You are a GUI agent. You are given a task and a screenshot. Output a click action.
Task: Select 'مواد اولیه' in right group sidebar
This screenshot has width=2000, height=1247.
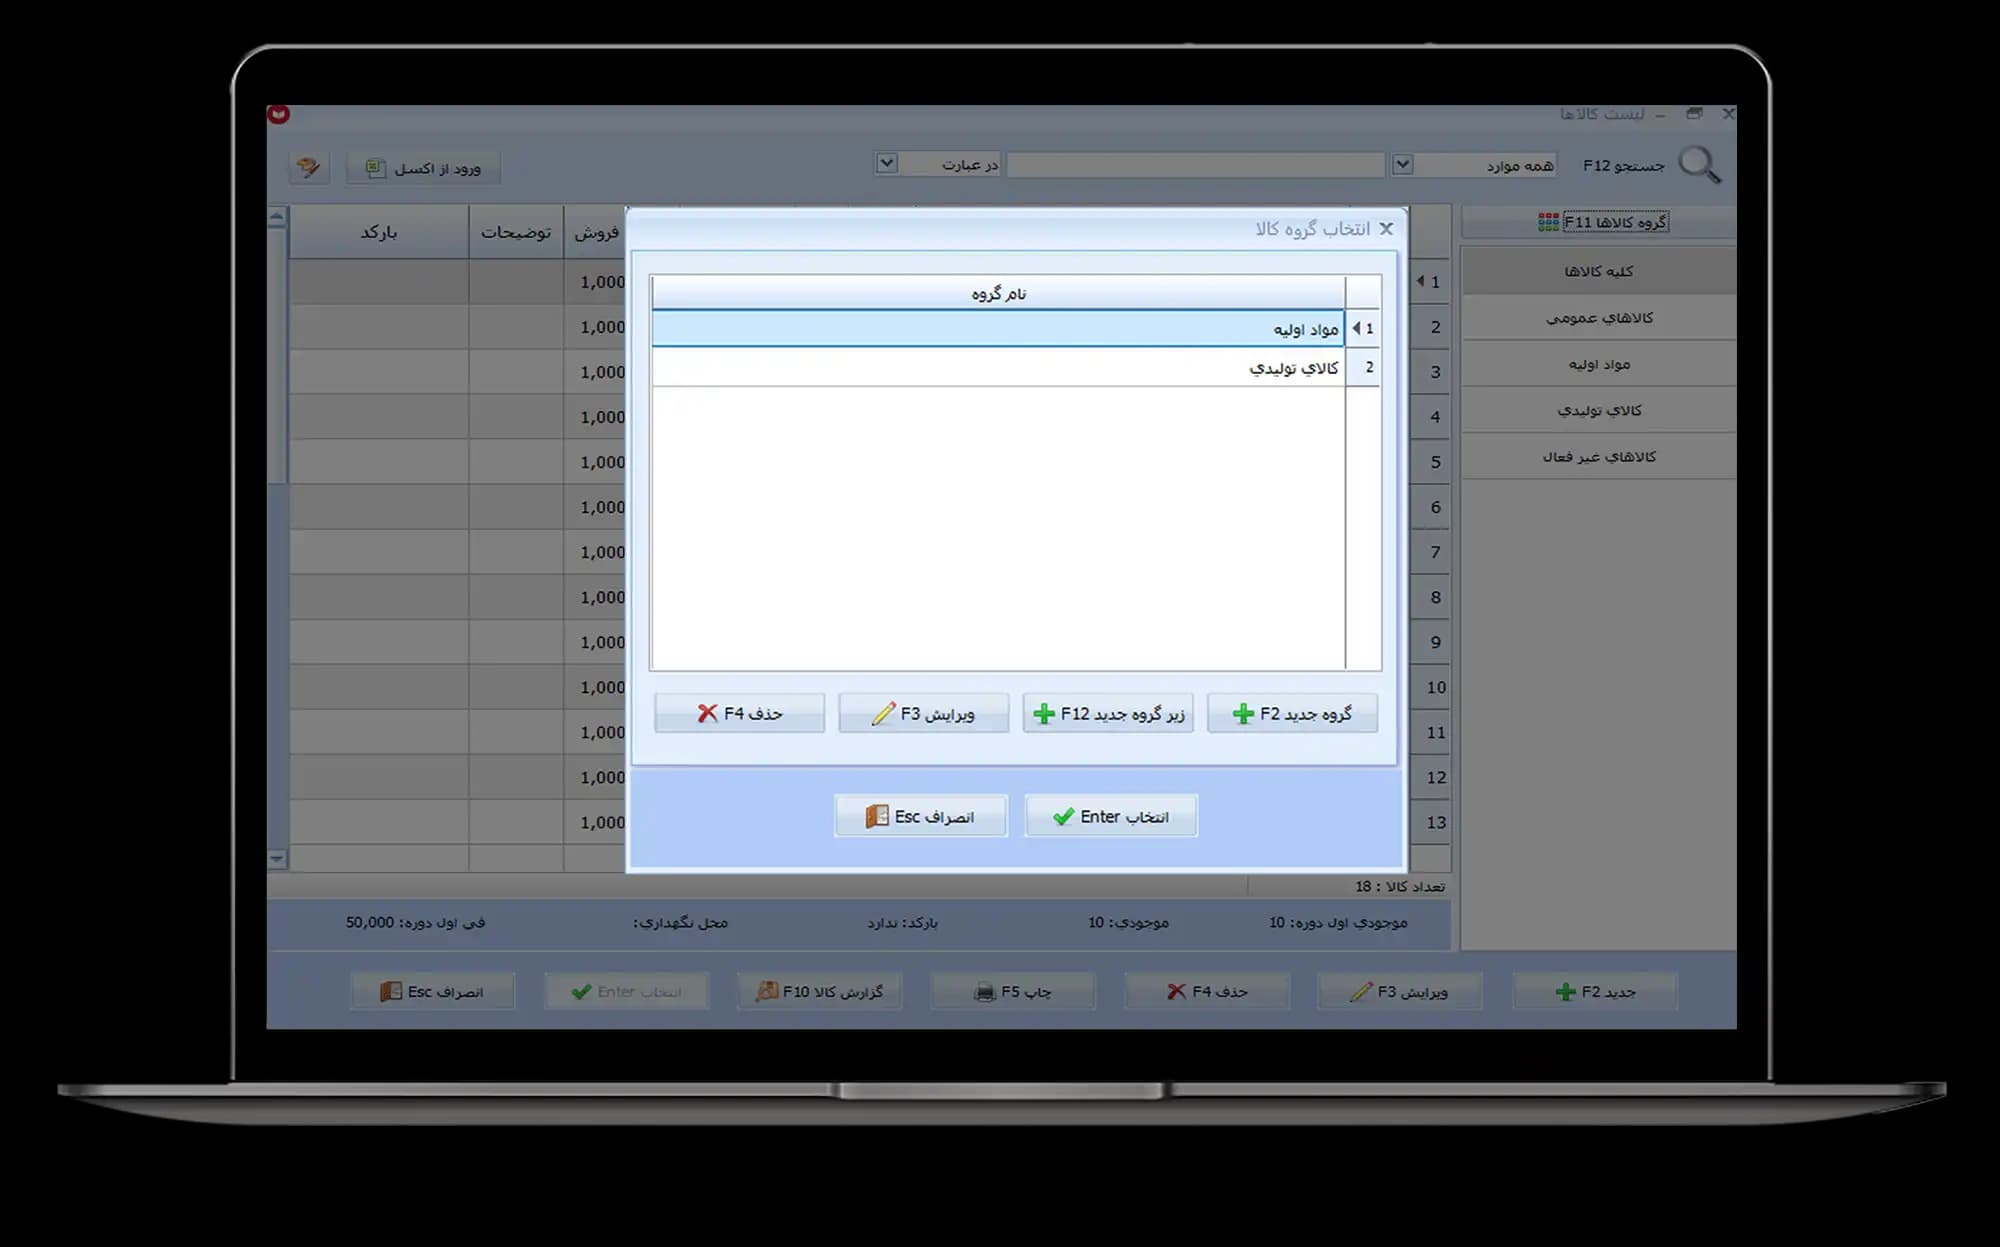1598,364
